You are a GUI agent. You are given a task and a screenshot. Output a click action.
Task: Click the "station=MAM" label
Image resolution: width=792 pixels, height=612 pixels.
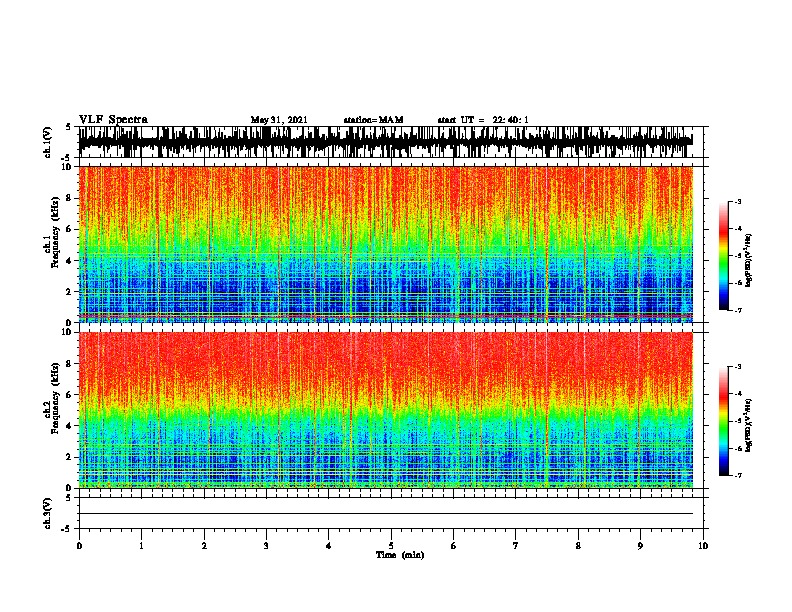373,120
